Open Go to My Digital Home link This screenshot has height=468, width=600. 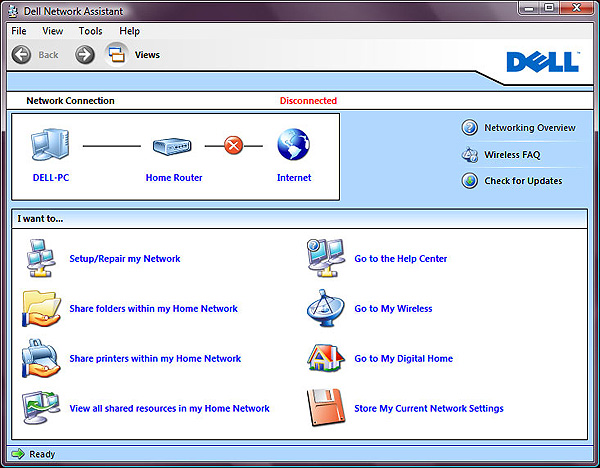404,359
